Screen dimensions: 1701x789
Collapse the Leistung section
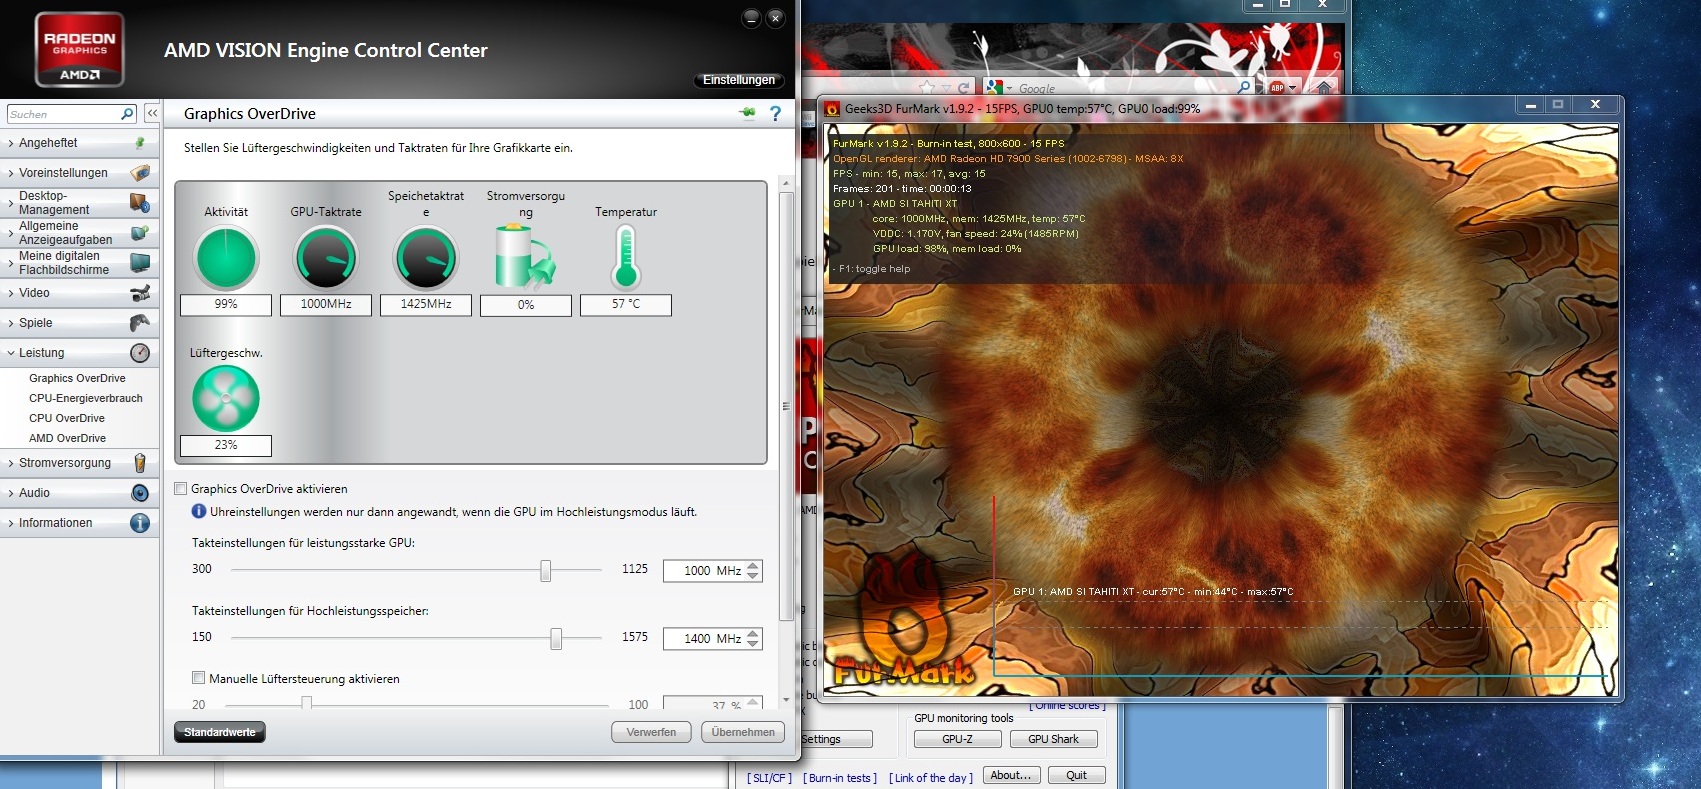pyautogui.click(x=11, y=353)
